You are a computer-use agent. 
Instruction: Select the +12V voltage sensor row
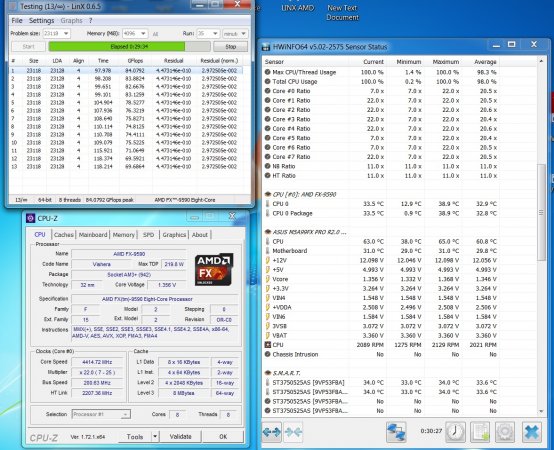tap(381, 260)
